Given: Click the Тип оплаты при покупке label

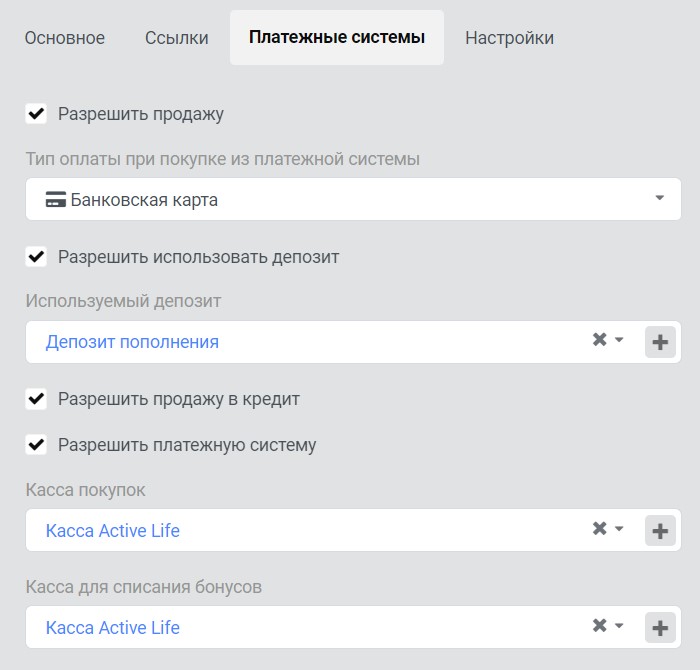Looking at the screenshot, I should click(222, 159).
